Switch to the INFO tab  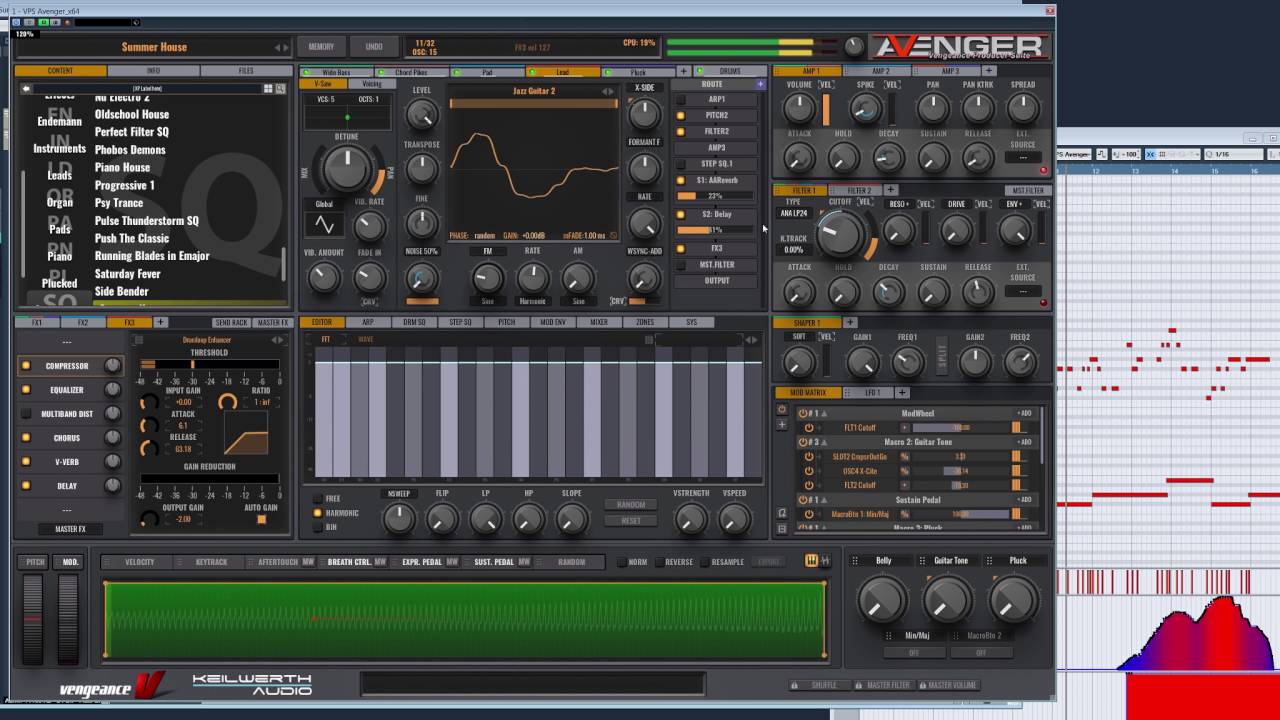(x=153, y=71)
